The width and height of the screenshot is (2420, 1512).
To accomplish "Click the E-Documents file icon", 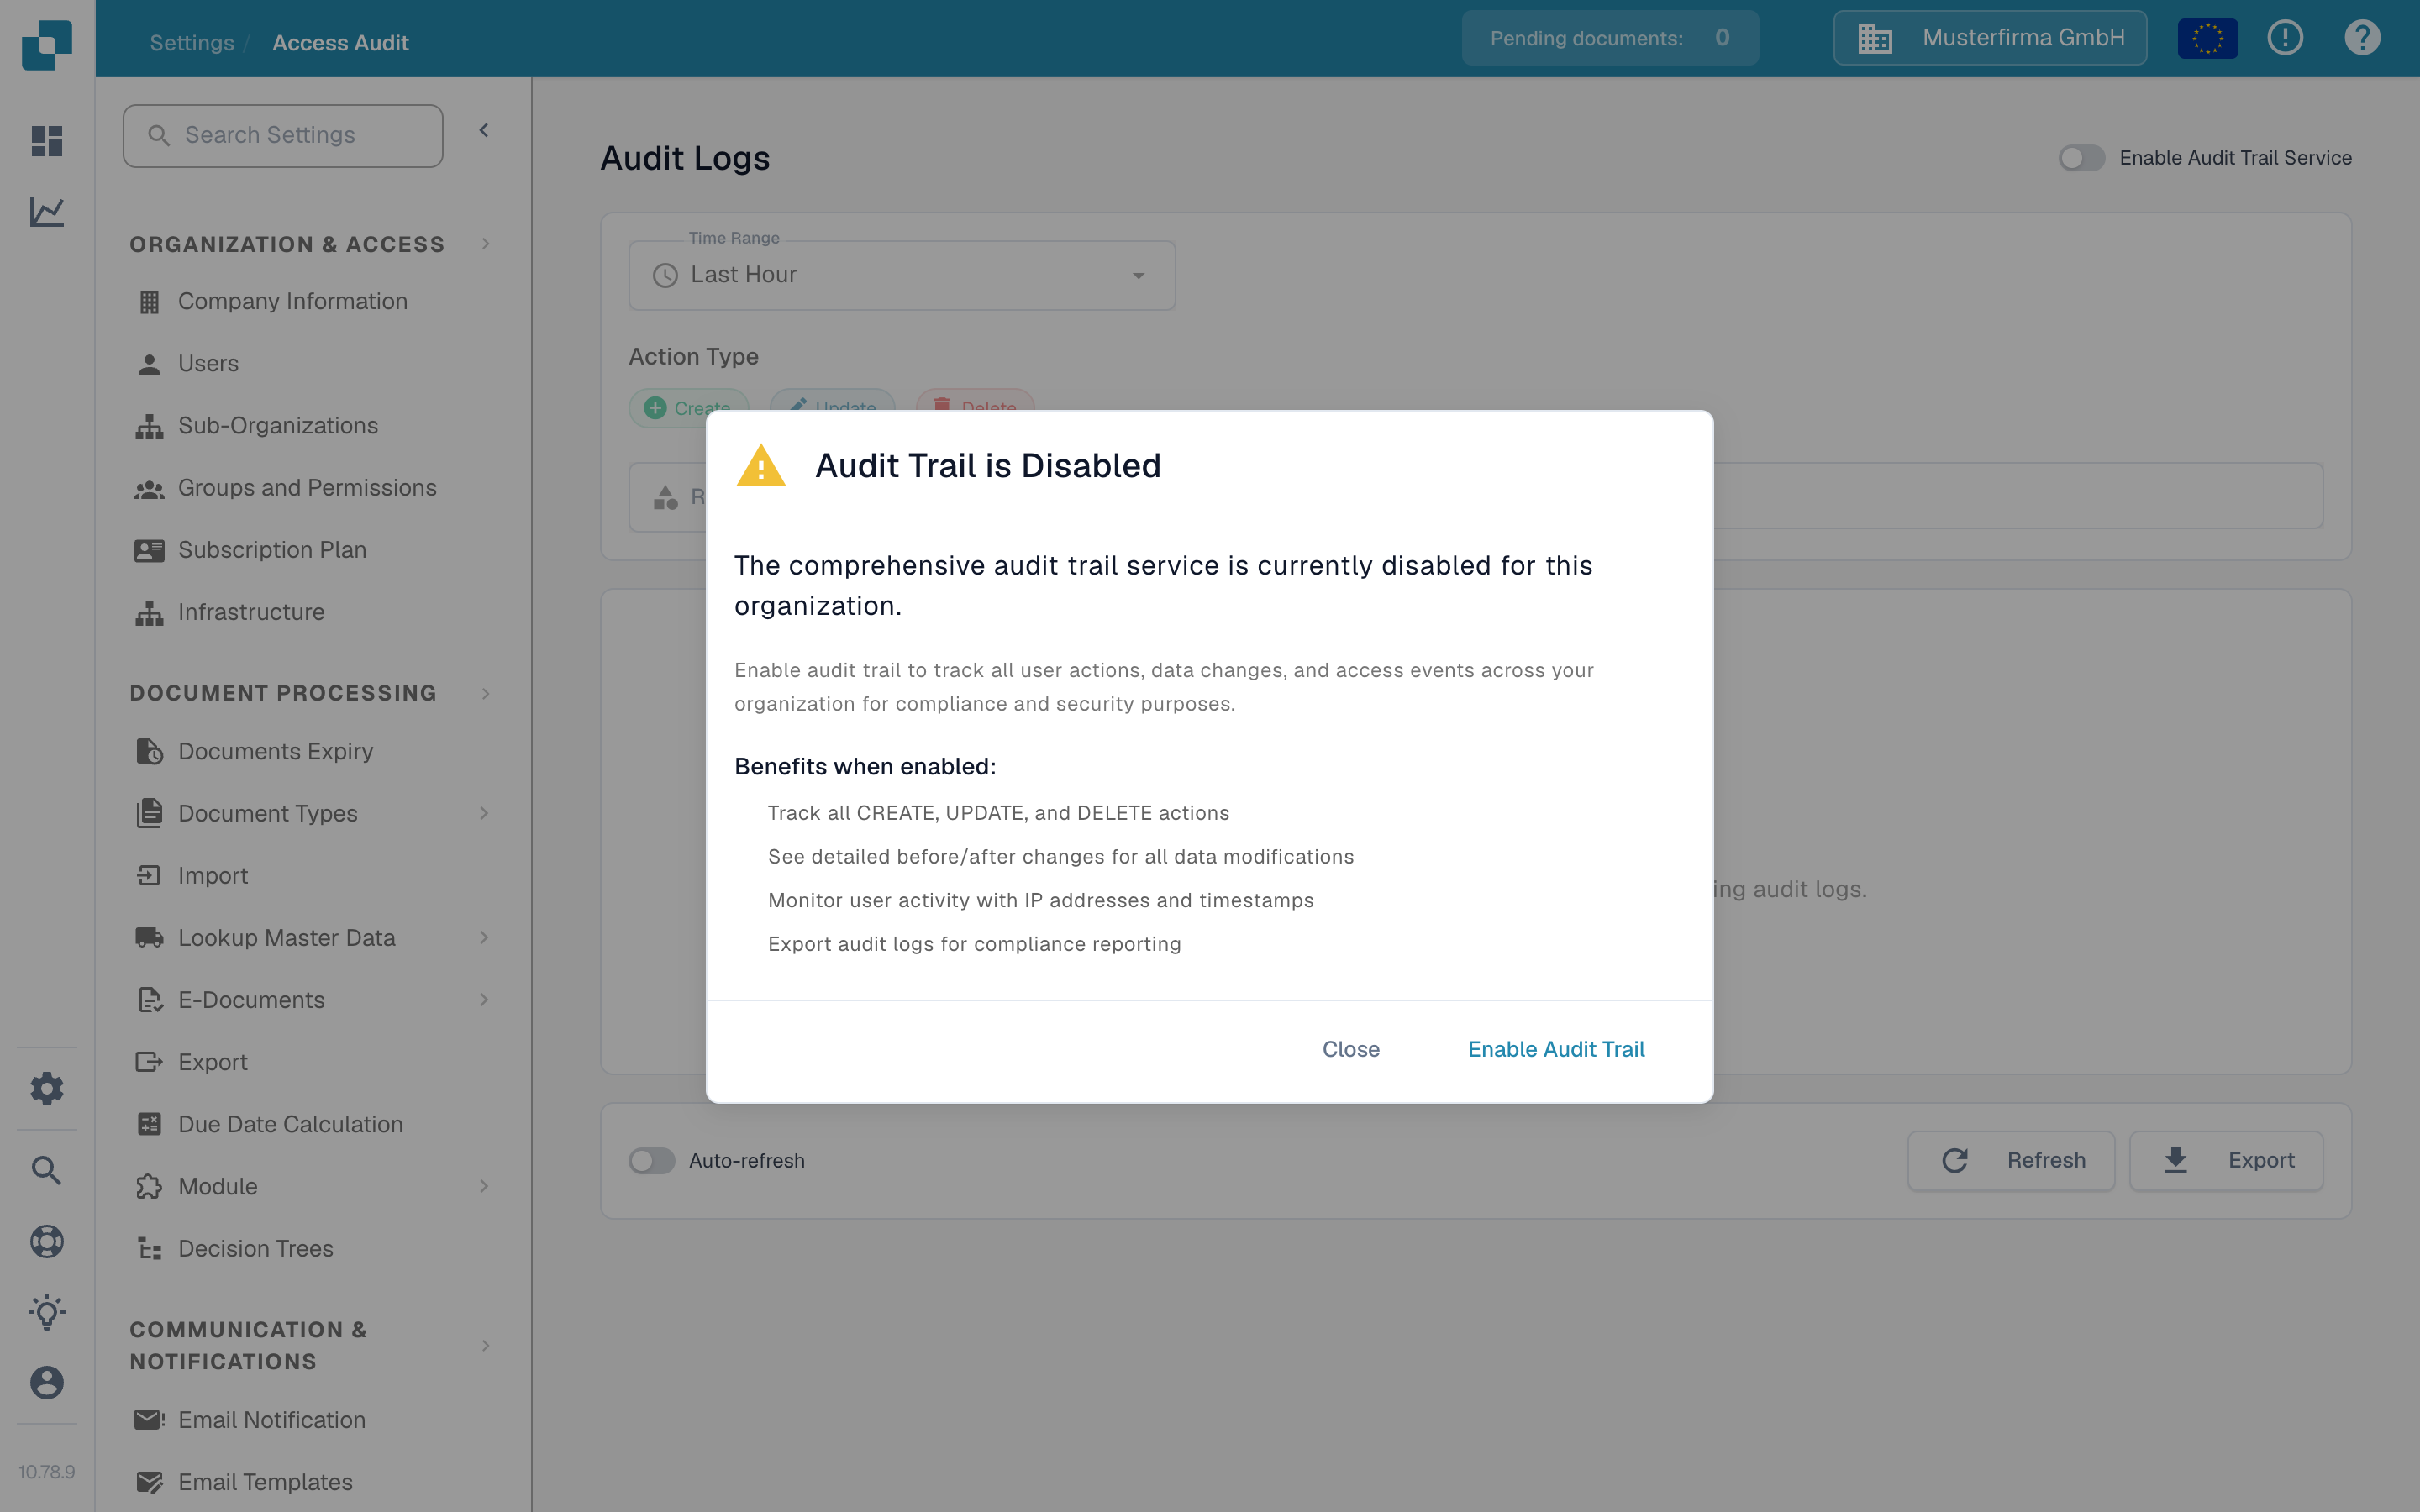I will pyautogui.click(x=149, y=1000).
